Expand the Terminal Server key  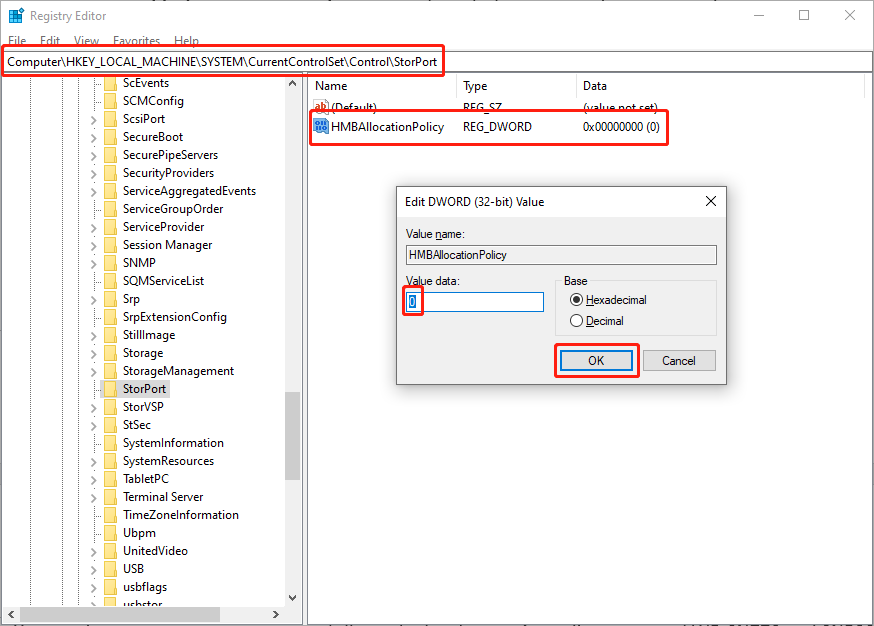tap(94, 498)
